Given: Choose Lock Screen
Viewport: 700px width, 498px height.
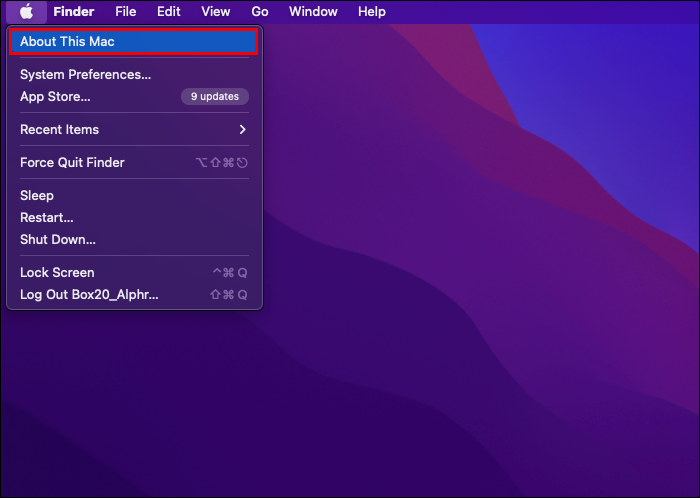Looking at the screenshot, I should 133,273.
